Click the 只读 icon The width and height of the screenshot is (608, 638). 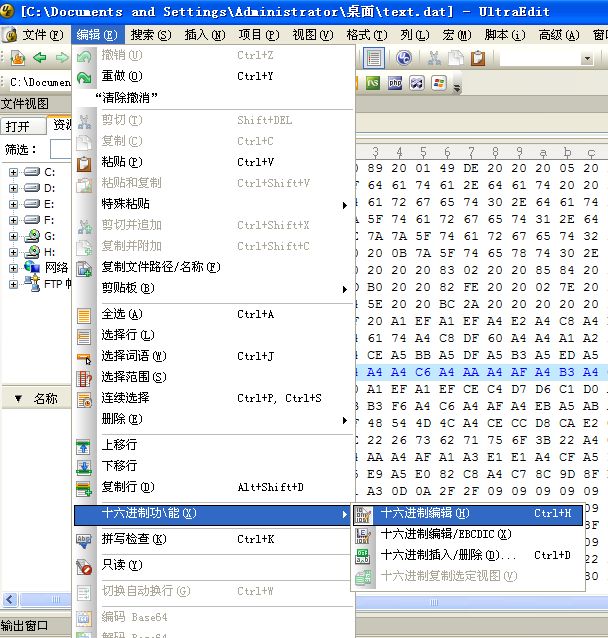pos(84,567)
